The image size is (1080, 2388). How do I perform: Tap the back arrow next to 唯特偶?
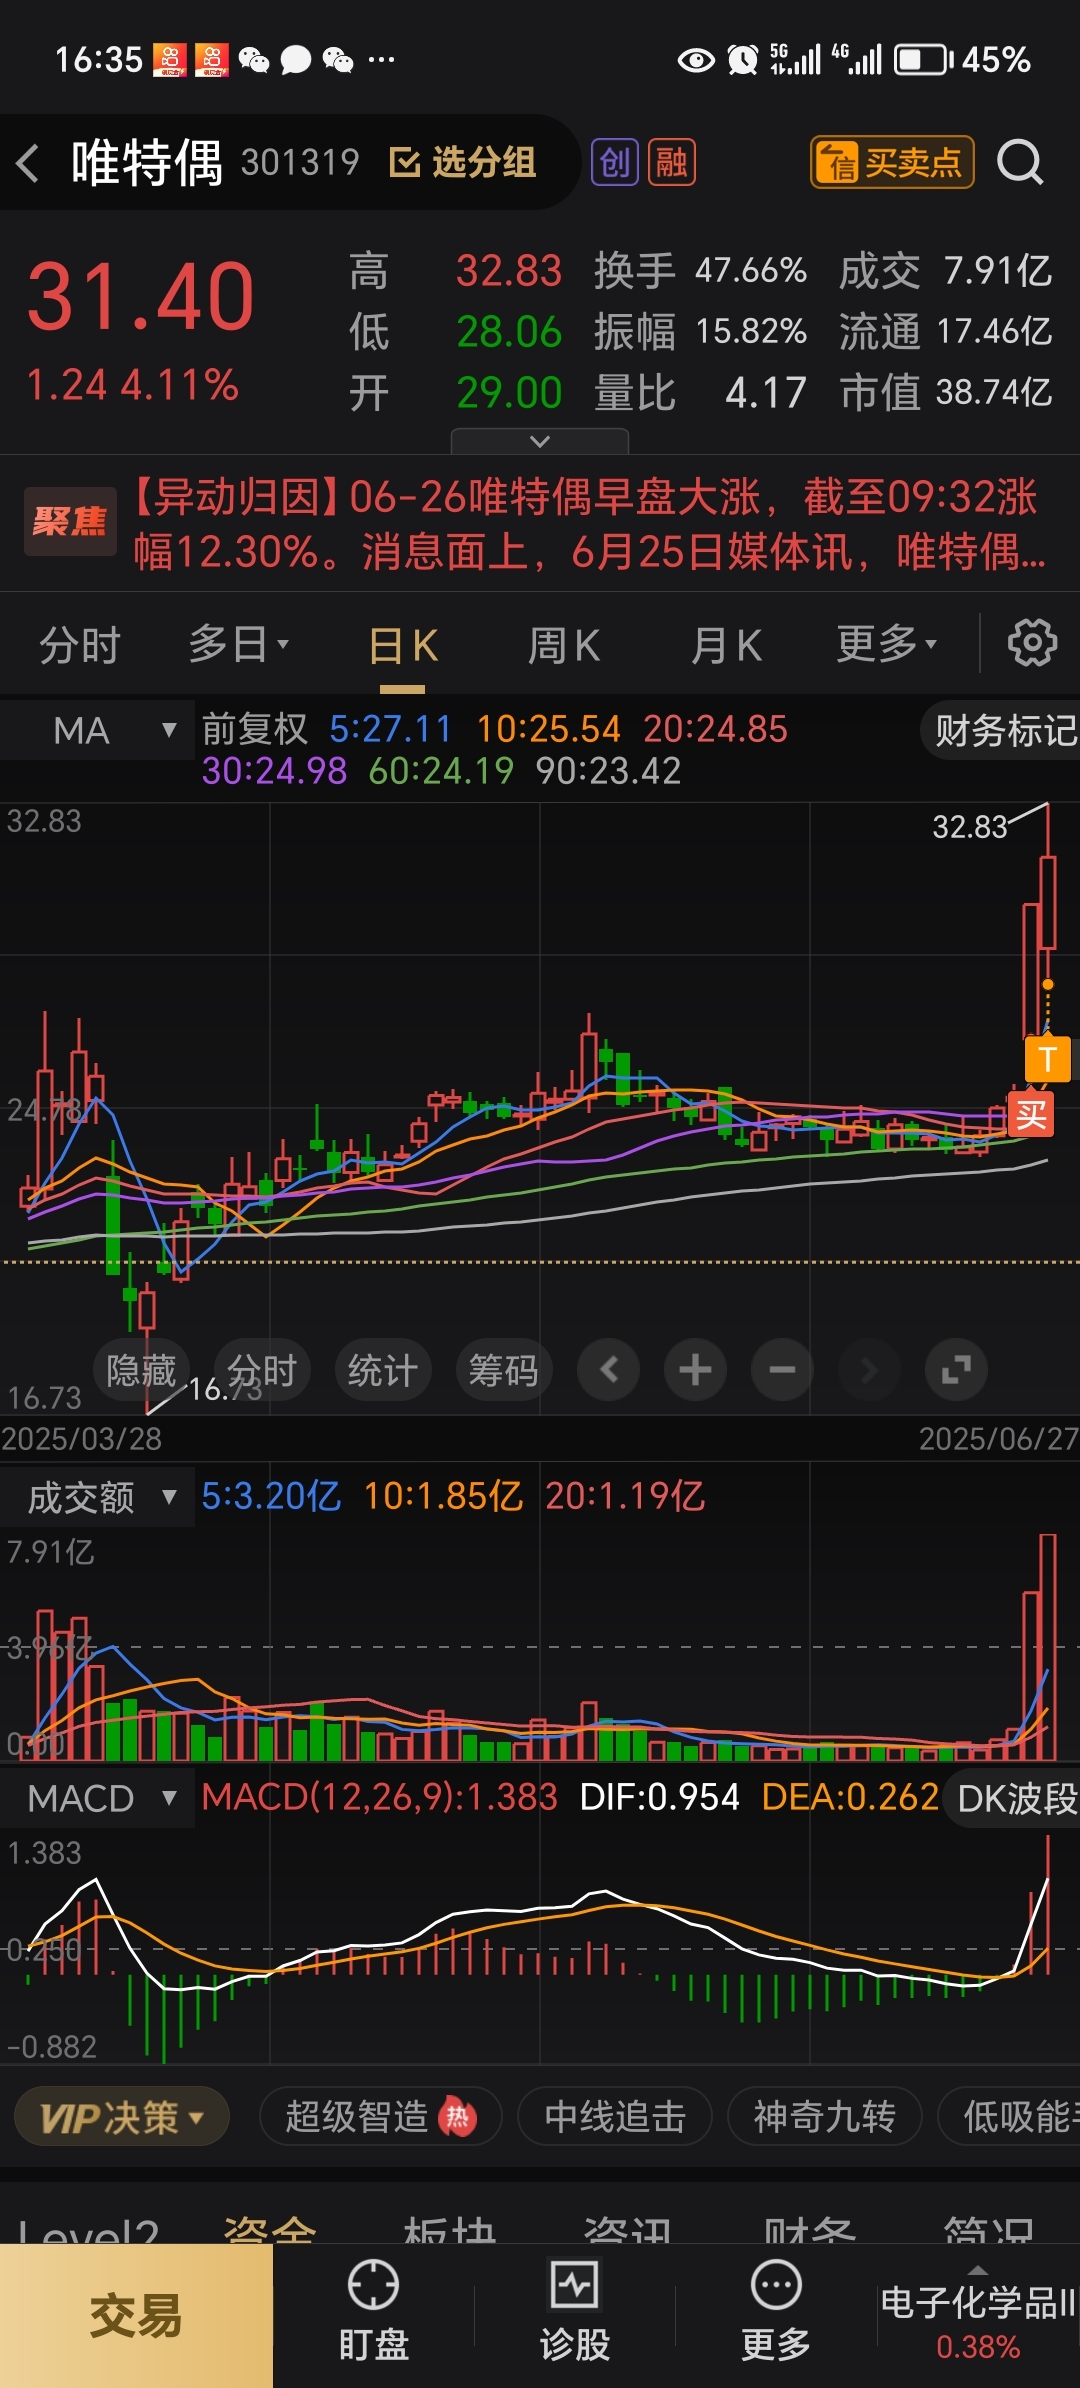pos(28,162)
